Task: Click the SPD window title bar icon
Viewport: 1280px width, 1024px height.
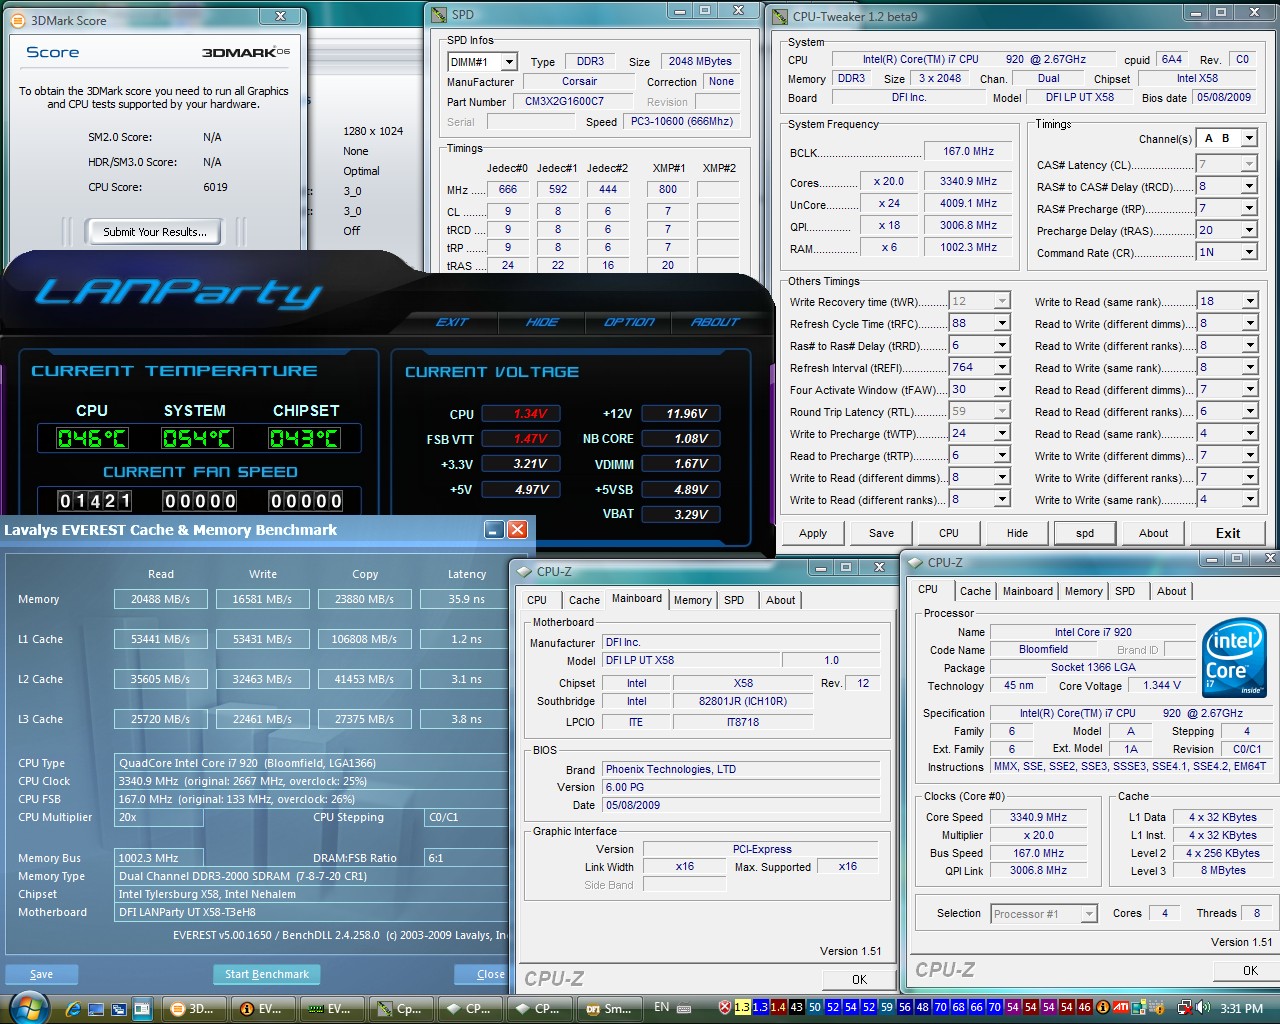Action: pos(439,15)
